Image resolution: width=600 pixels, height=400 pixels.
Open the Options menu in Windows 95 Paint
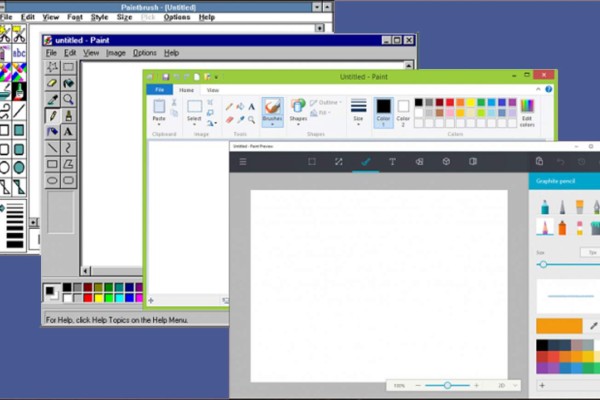(x=145, y=53)
